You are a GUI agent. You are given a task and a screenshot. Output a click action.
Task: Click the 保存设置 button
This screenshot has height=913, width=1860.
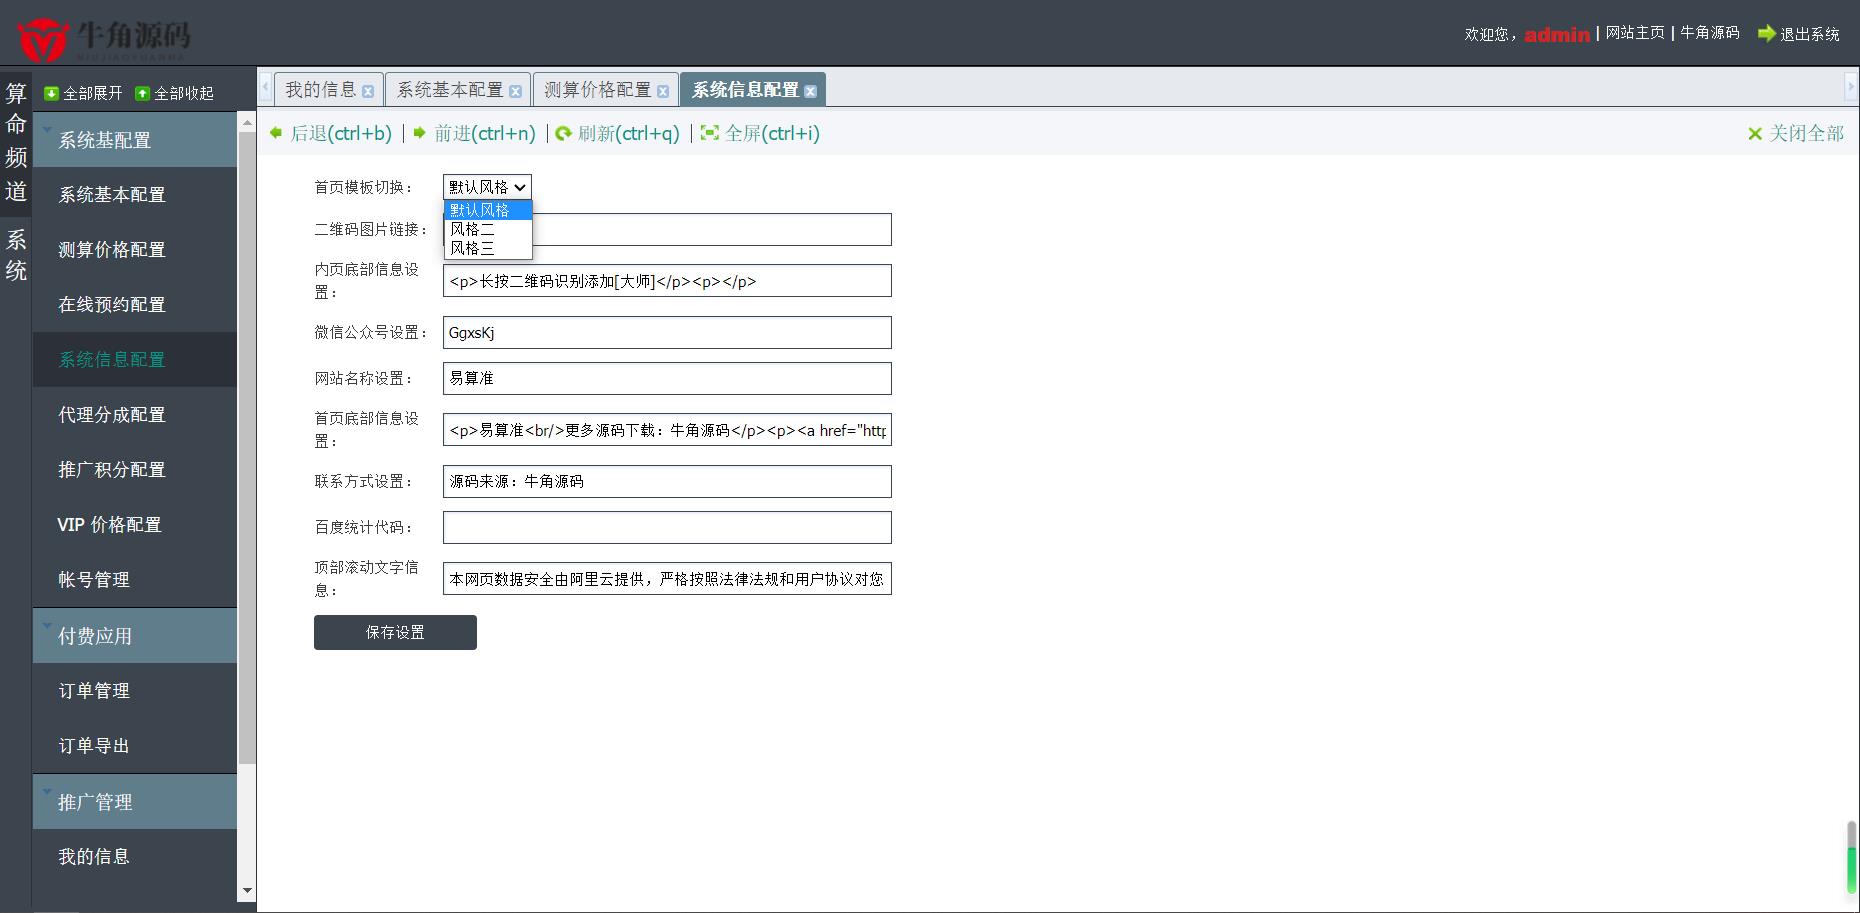395,632
